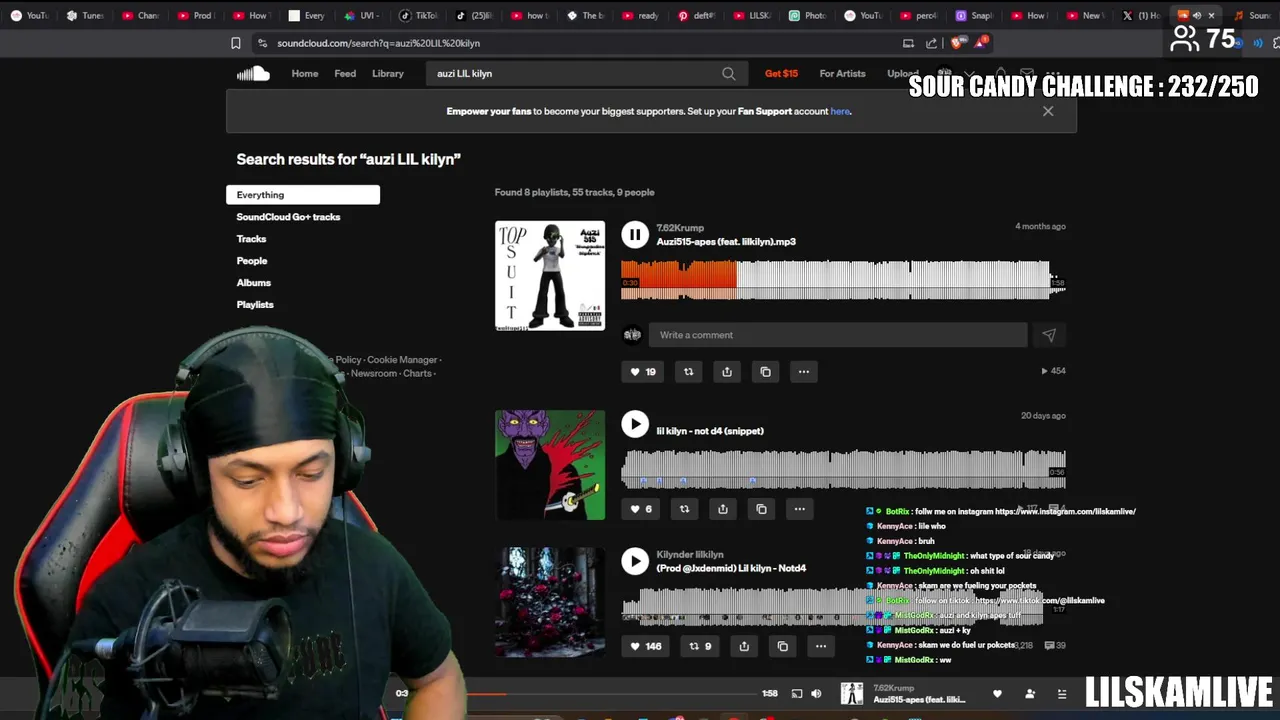This screenshot has height=720, width=1280.
Task: Like the Auzi515-apes track with 19 likes
Action: tap(642, 371)
